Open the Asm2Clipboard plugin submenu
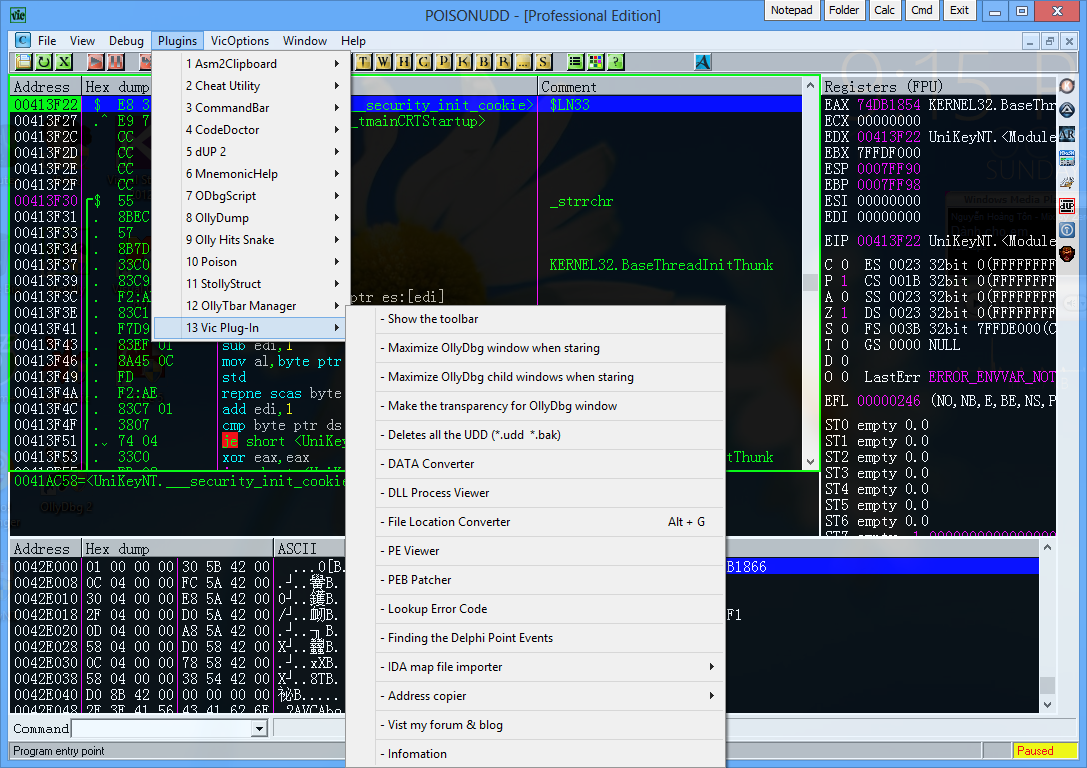 [251, 64]
